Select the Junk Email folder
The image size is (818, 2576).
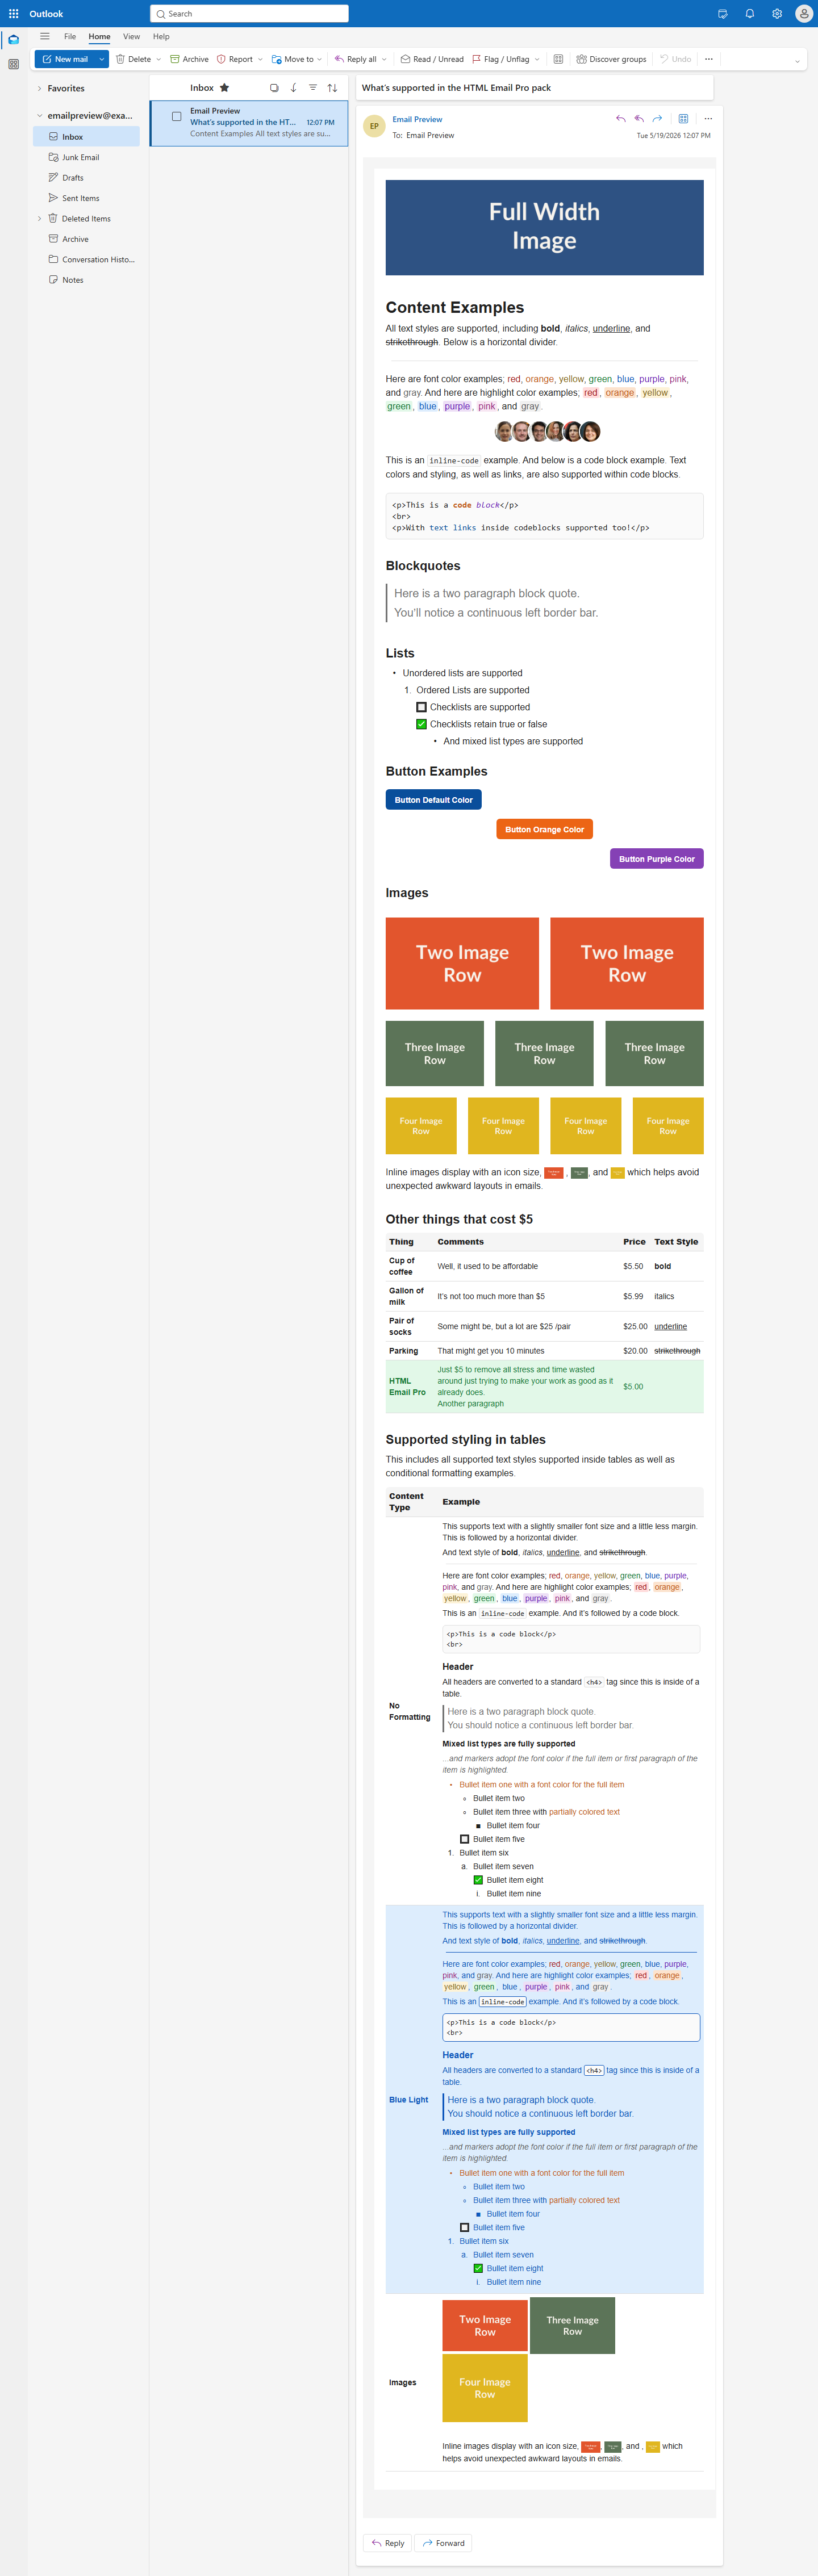(x=87, y=157)
